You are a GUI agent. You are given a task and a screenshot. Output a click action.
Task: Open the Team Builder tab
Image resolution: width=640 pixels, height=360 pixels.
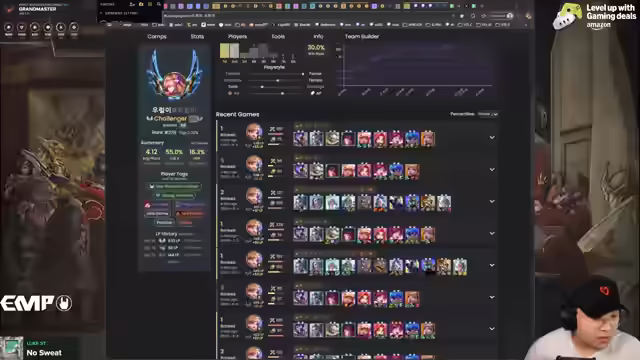click(362, 36)
